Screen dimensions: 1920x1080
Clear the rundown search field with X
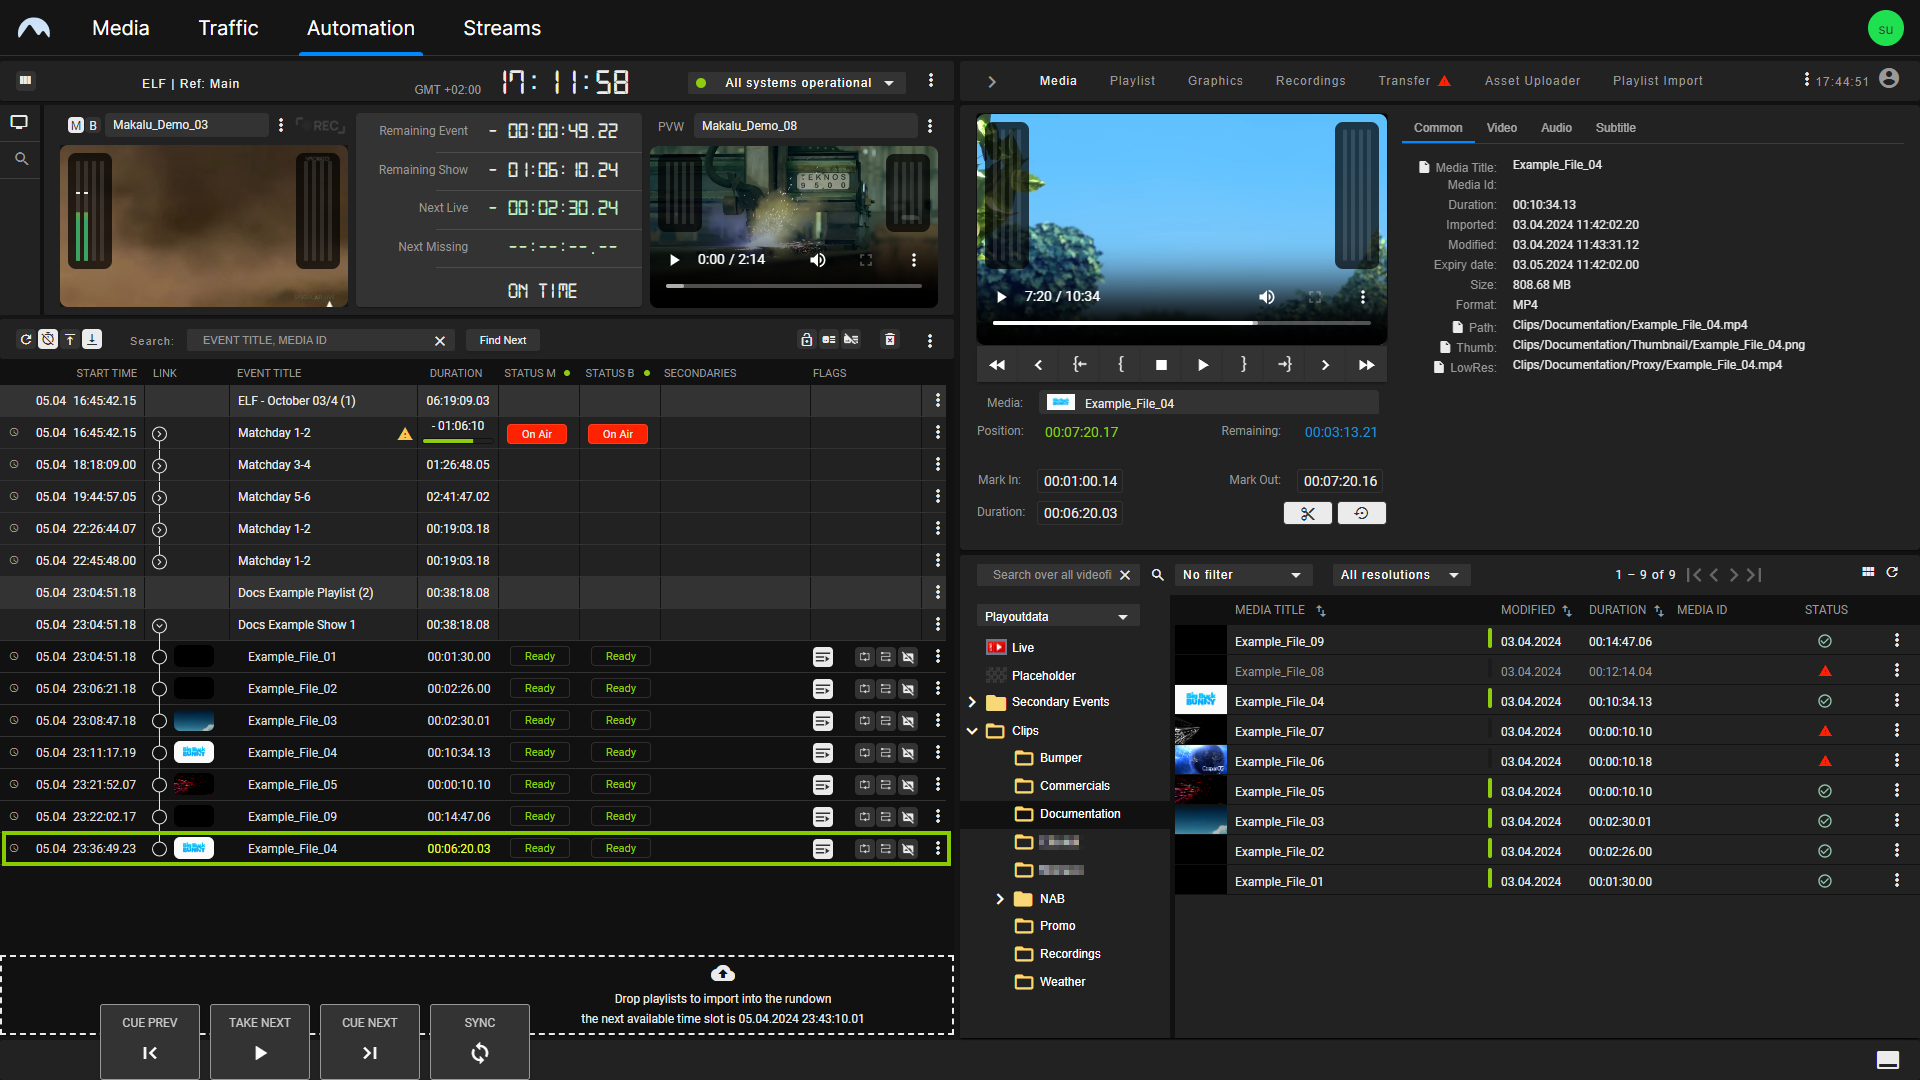point(440,341)
